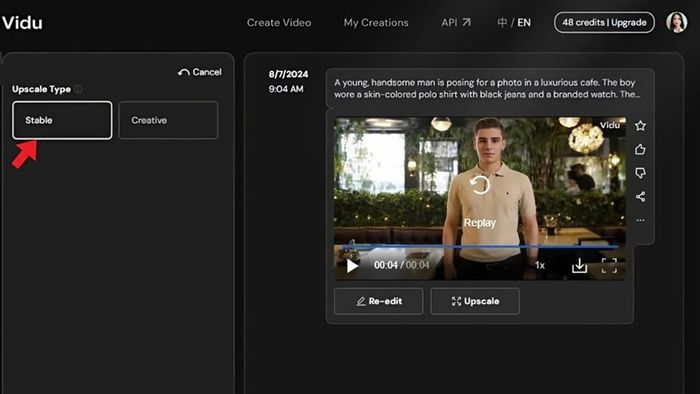700x394 pixels.
Task: Click the 00:04 / 00:04 timestamp
Action: (401, 265)
